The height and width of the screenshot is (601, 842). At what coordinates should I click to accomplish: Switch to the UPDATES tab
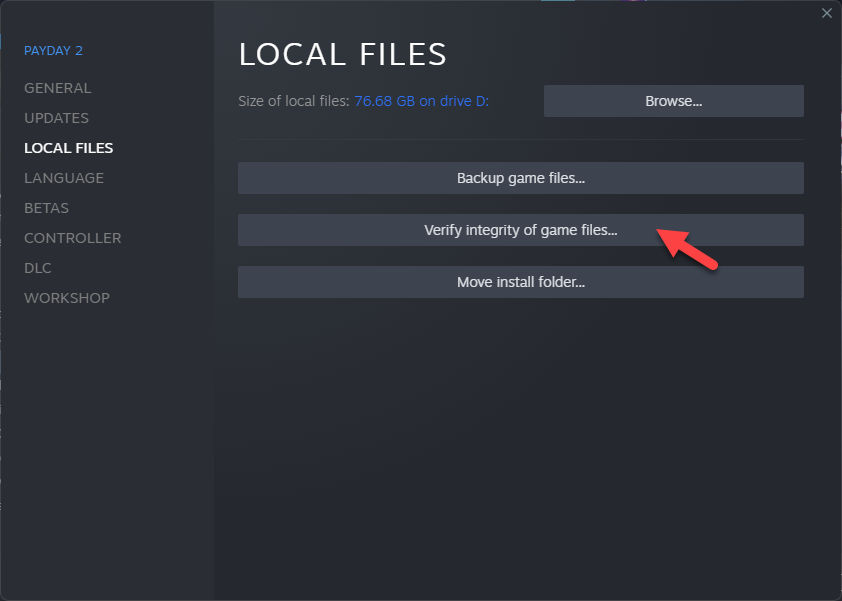(56, 118)
